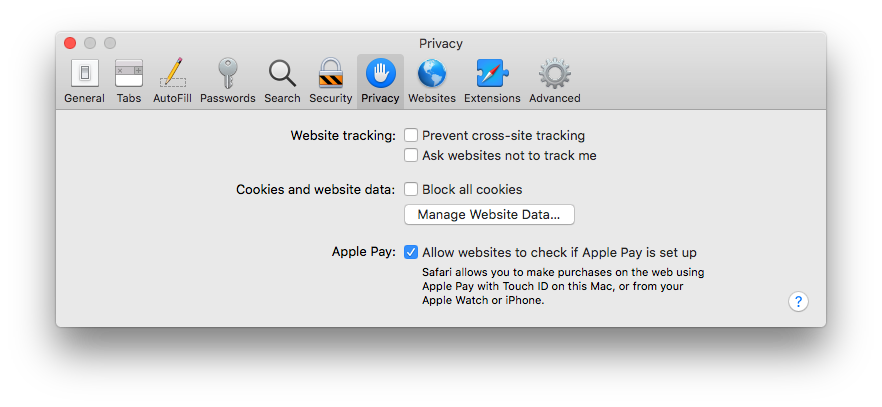Open AutoFill pencil icon pane
This screenshot has height=407, width=882.
[x=172, y=73]
